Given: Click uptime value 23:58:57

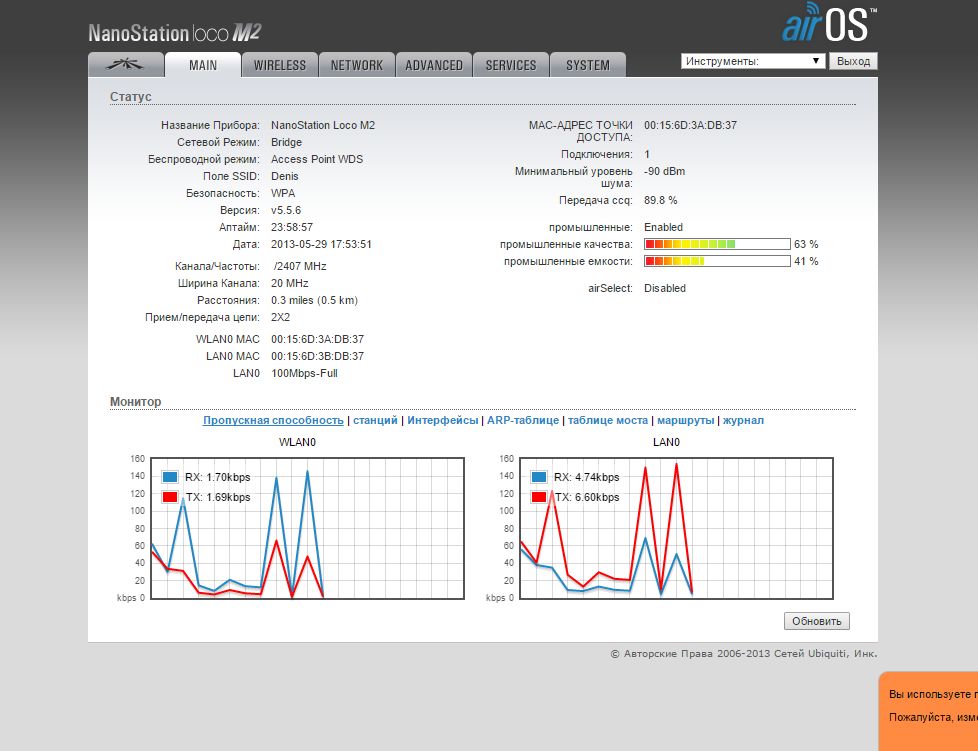Looking at the screenshot, I should click(292, 227).
